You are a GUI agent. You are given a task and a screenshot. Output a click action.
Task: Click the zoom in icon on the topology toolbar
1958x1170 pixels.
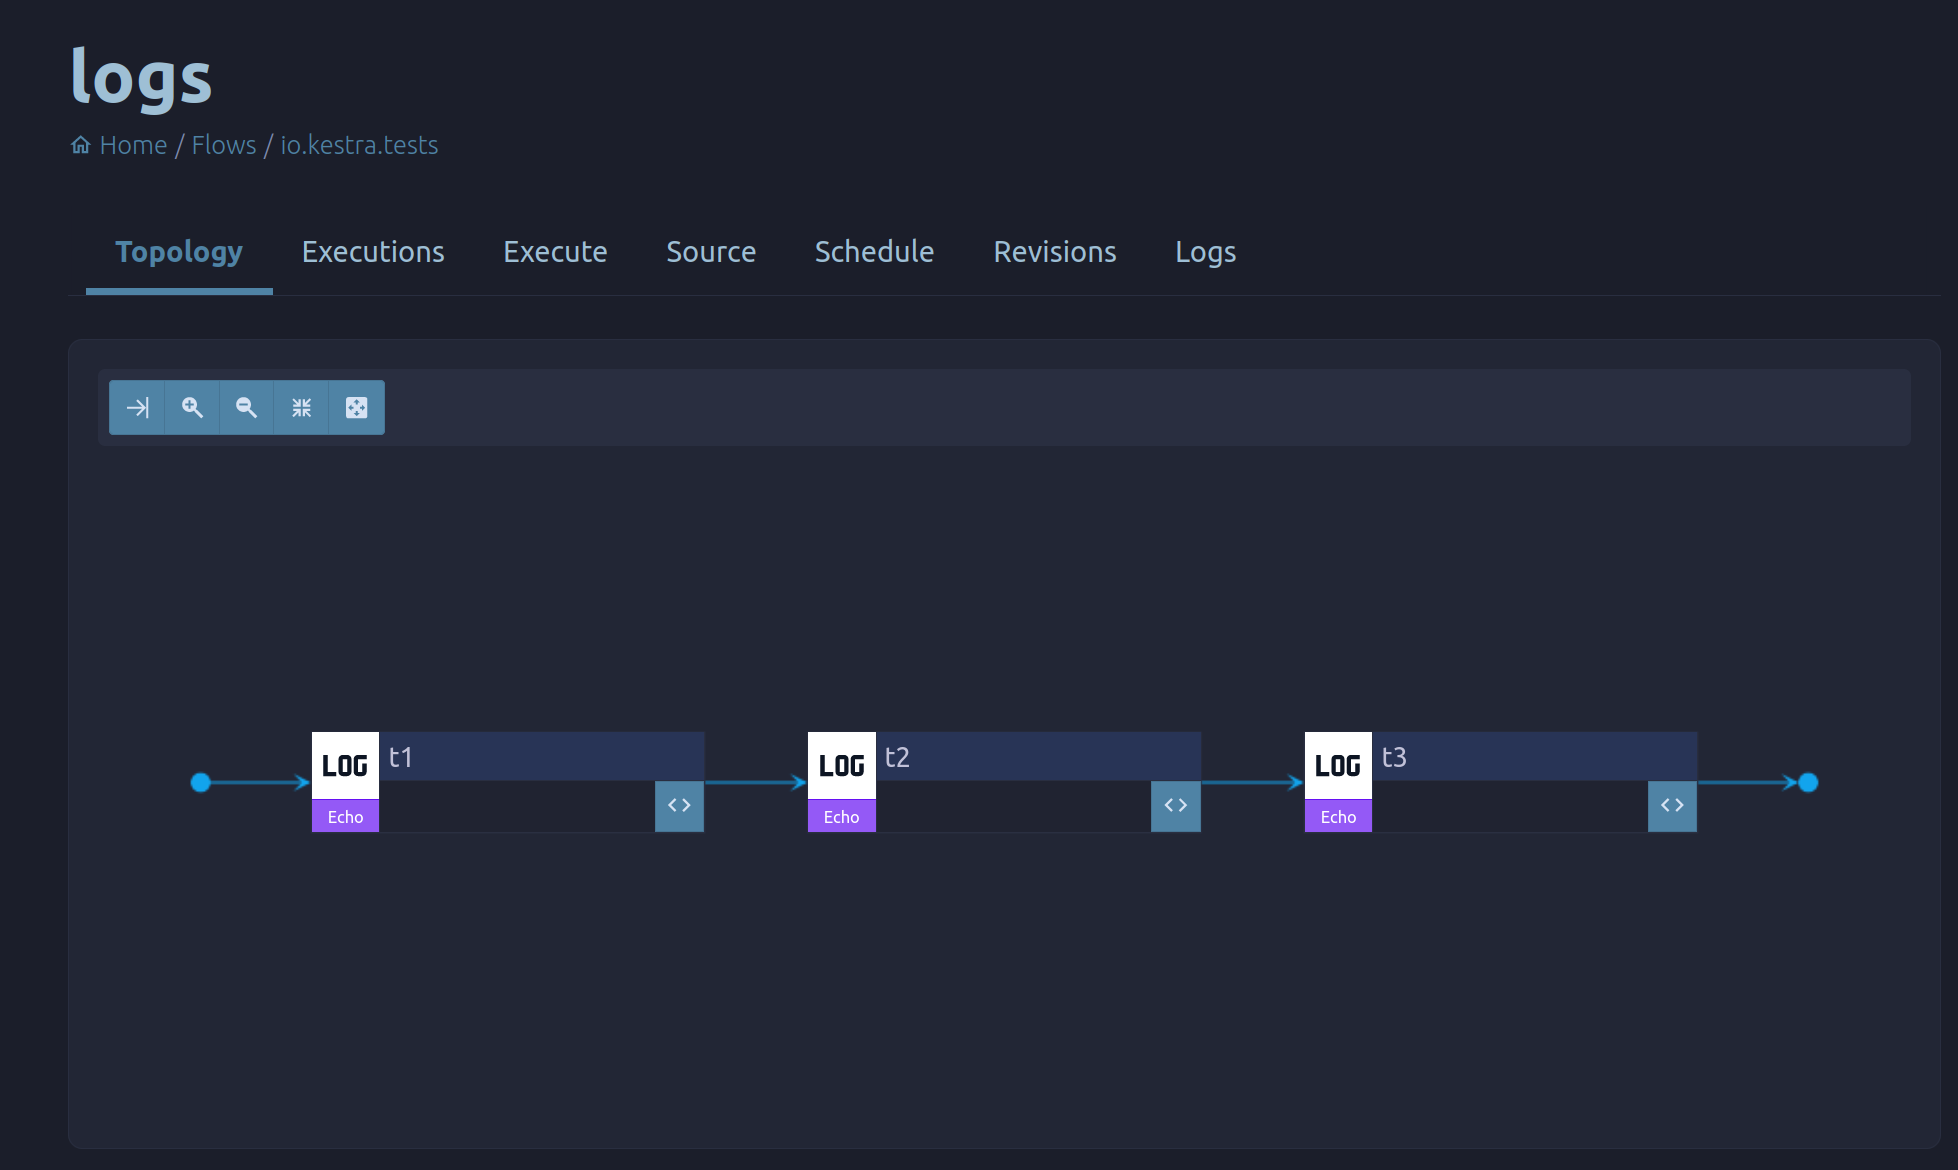pyautogui.click(x=192, y=407)
